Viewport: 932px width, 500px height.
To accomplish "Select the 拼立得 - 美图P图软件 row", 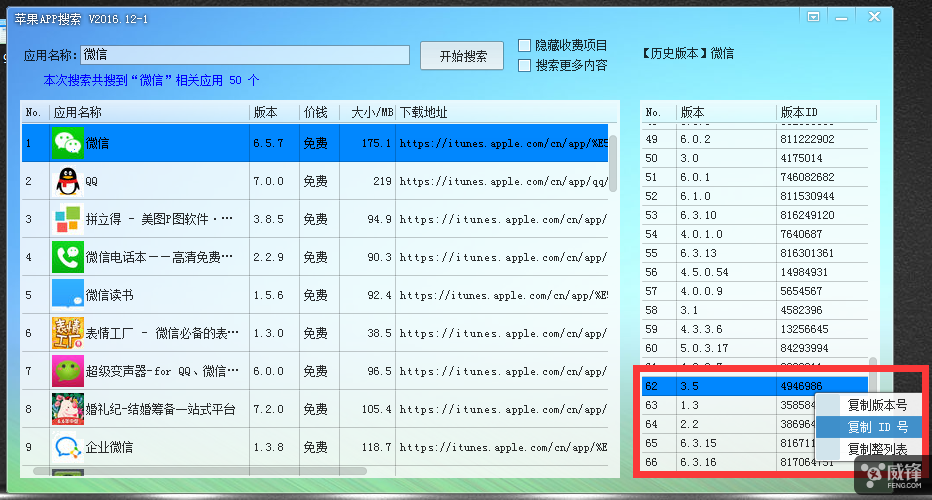I will pyautogui.click(x=315, y=219).
